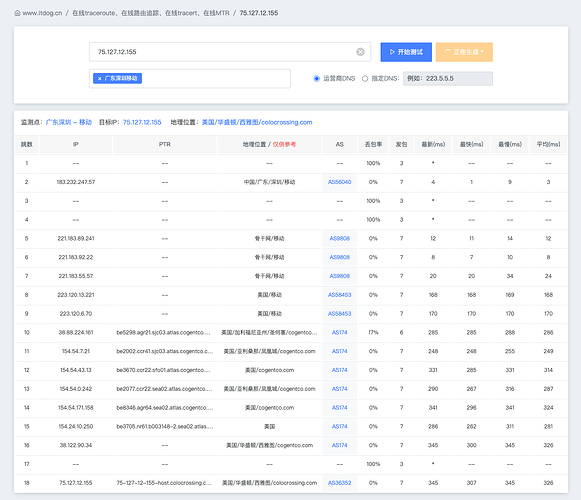The image size is (581, 500).
Task: Click the 美国/加利福尼亚州/圣何塞/cogentco location cell
Action: click(269, 332)
